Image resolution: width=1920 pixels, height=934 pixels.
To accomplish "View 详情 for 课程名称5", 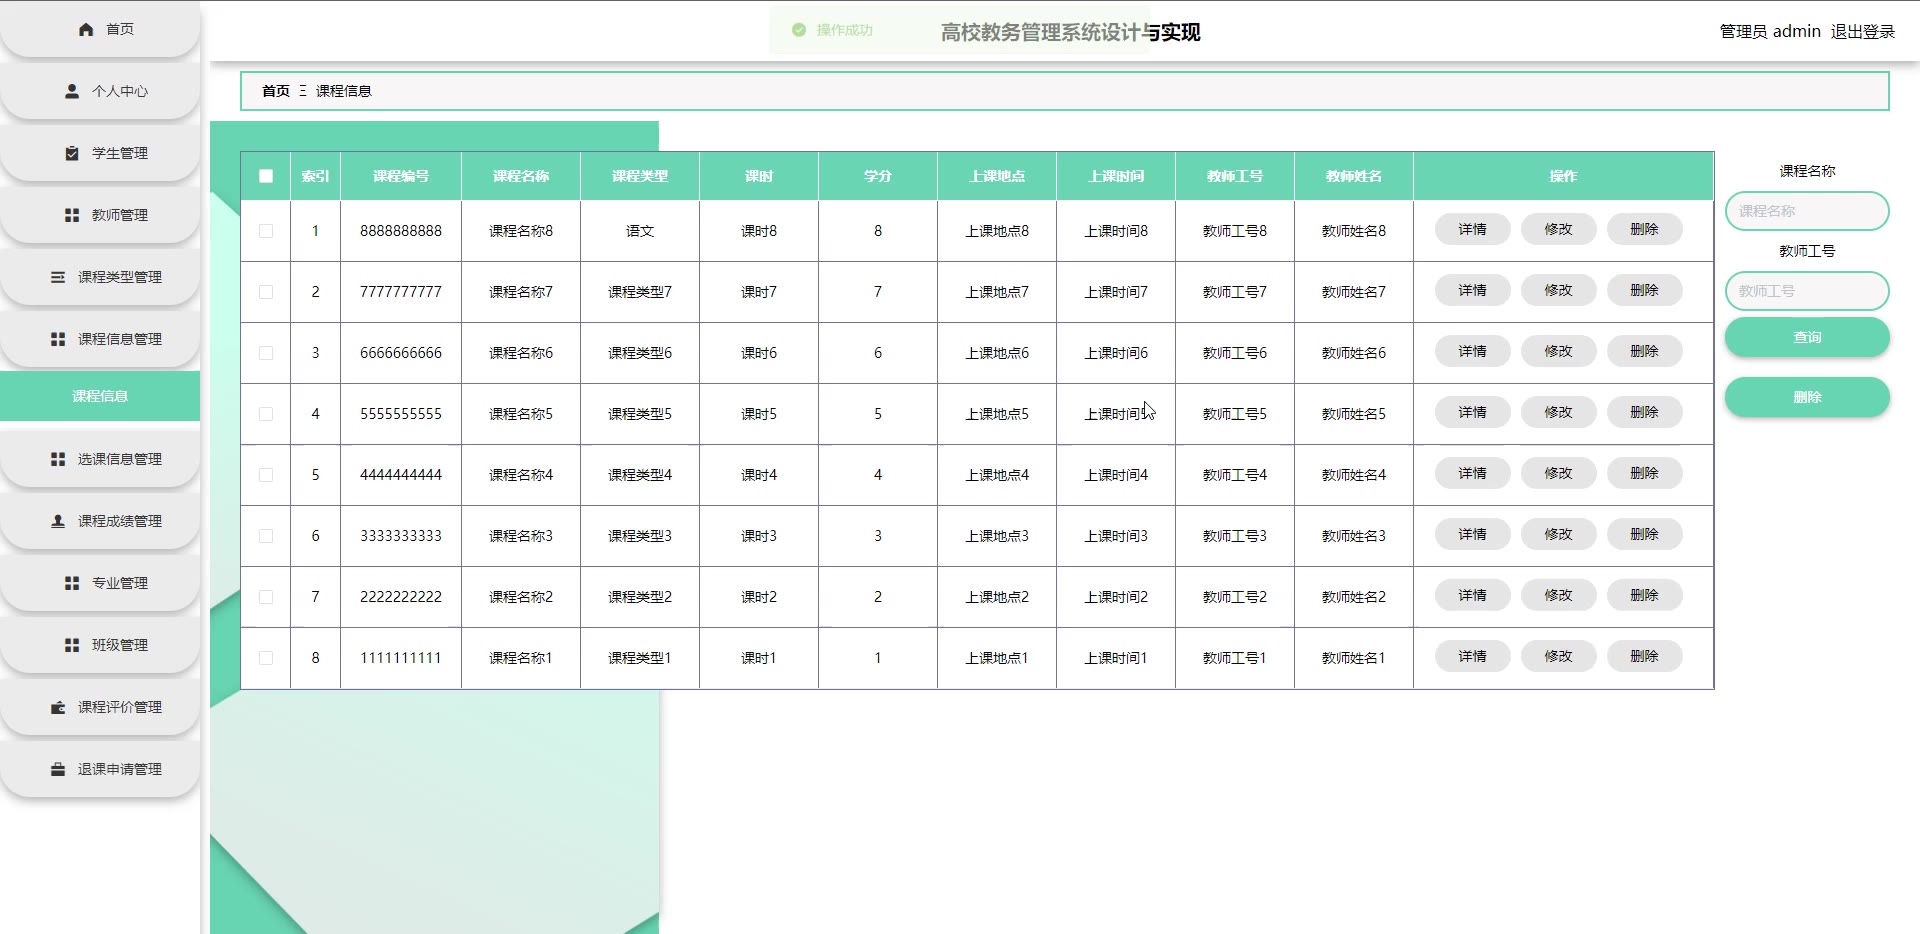I will point(1472,413).
